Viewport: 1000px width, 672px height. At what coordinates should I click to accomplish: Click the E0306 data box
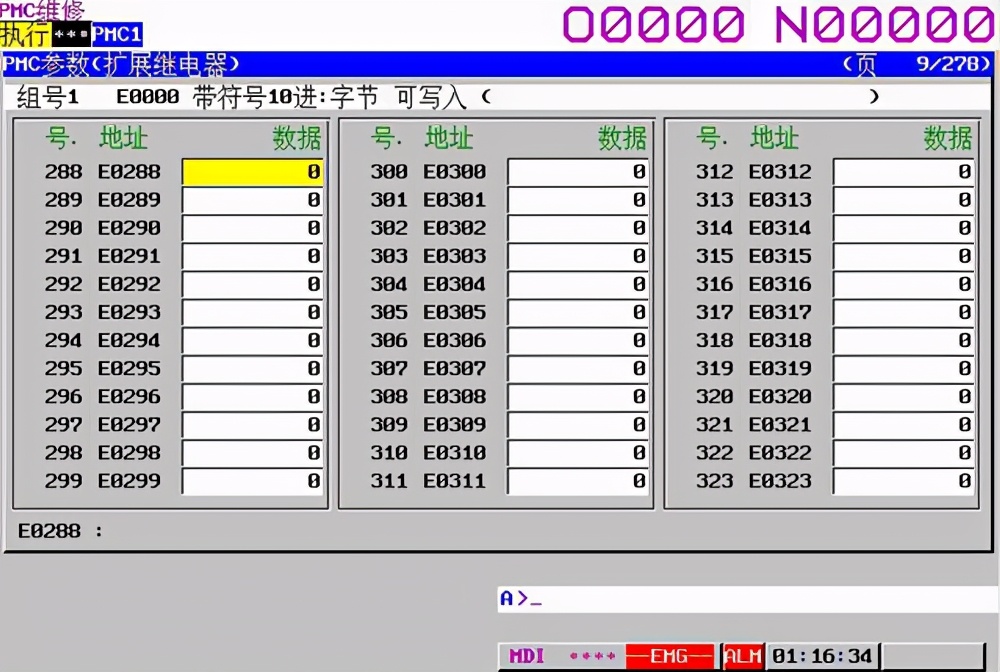pyautogui.click(x=578, y=340)
